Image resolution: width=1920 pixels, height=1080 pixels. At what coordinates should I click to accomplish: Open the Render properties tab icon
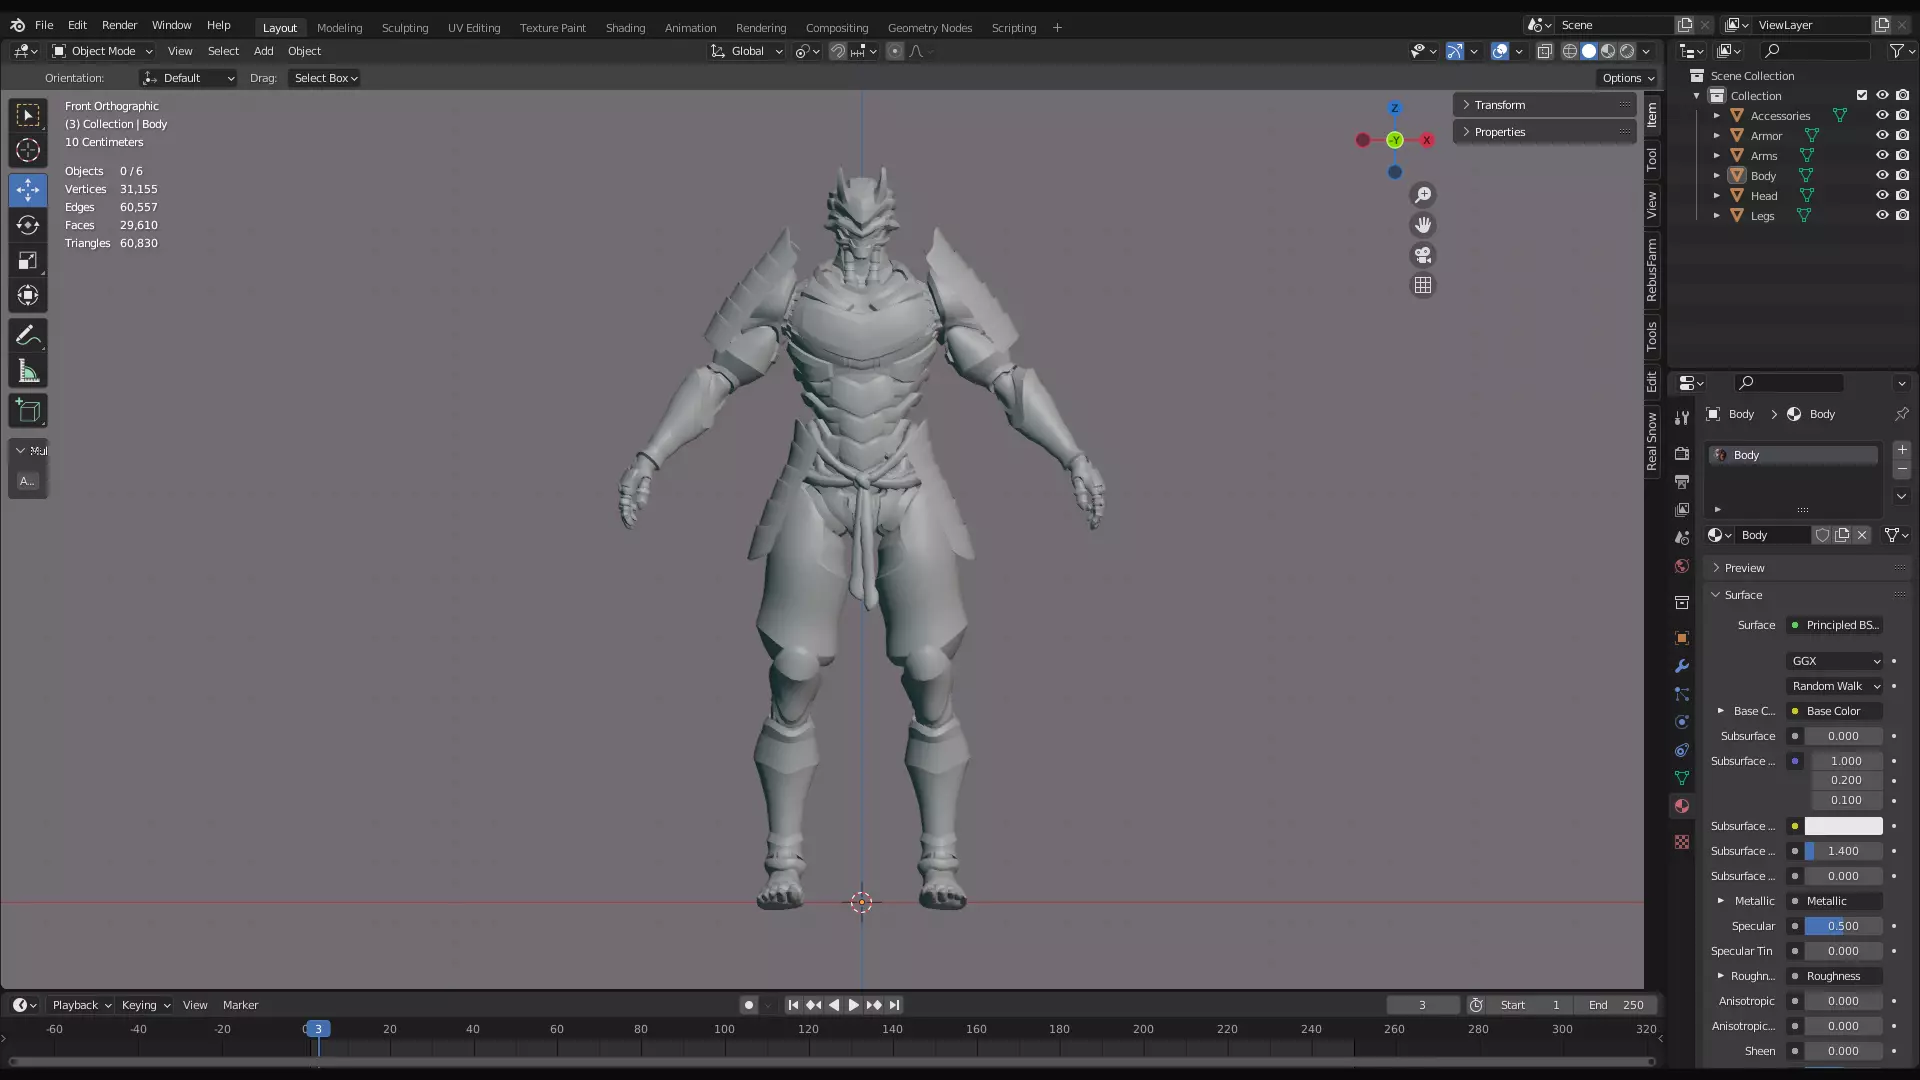(1682, 454)
